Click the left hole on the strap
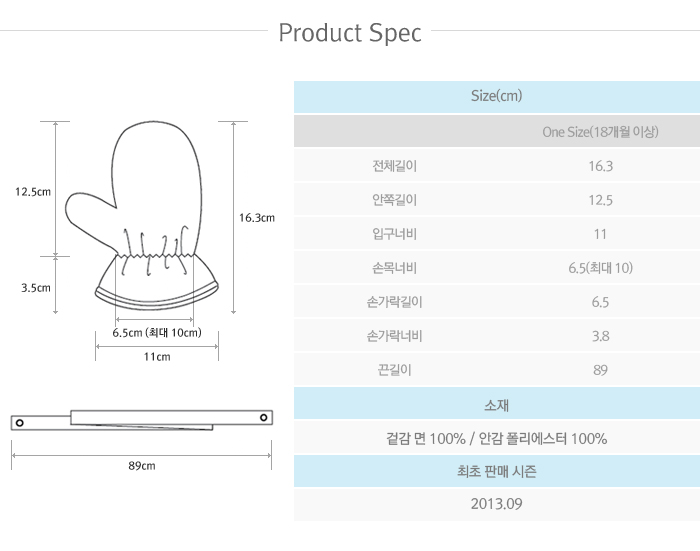The image size is (700, 551). click(x=20, y=422)
